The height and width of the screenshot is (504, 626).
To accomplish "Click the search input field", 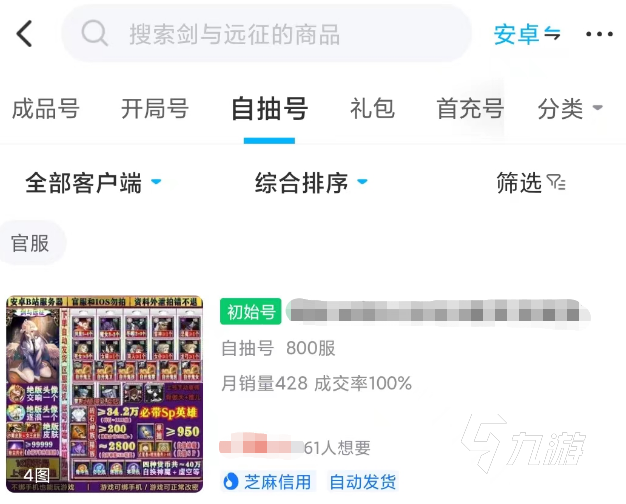I will tap(267, 34).
